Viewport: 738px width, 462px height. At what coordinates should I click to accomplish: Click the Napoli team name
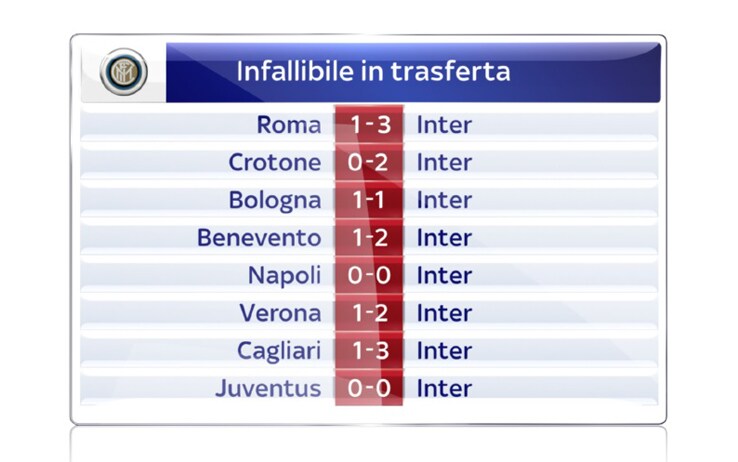285,277
